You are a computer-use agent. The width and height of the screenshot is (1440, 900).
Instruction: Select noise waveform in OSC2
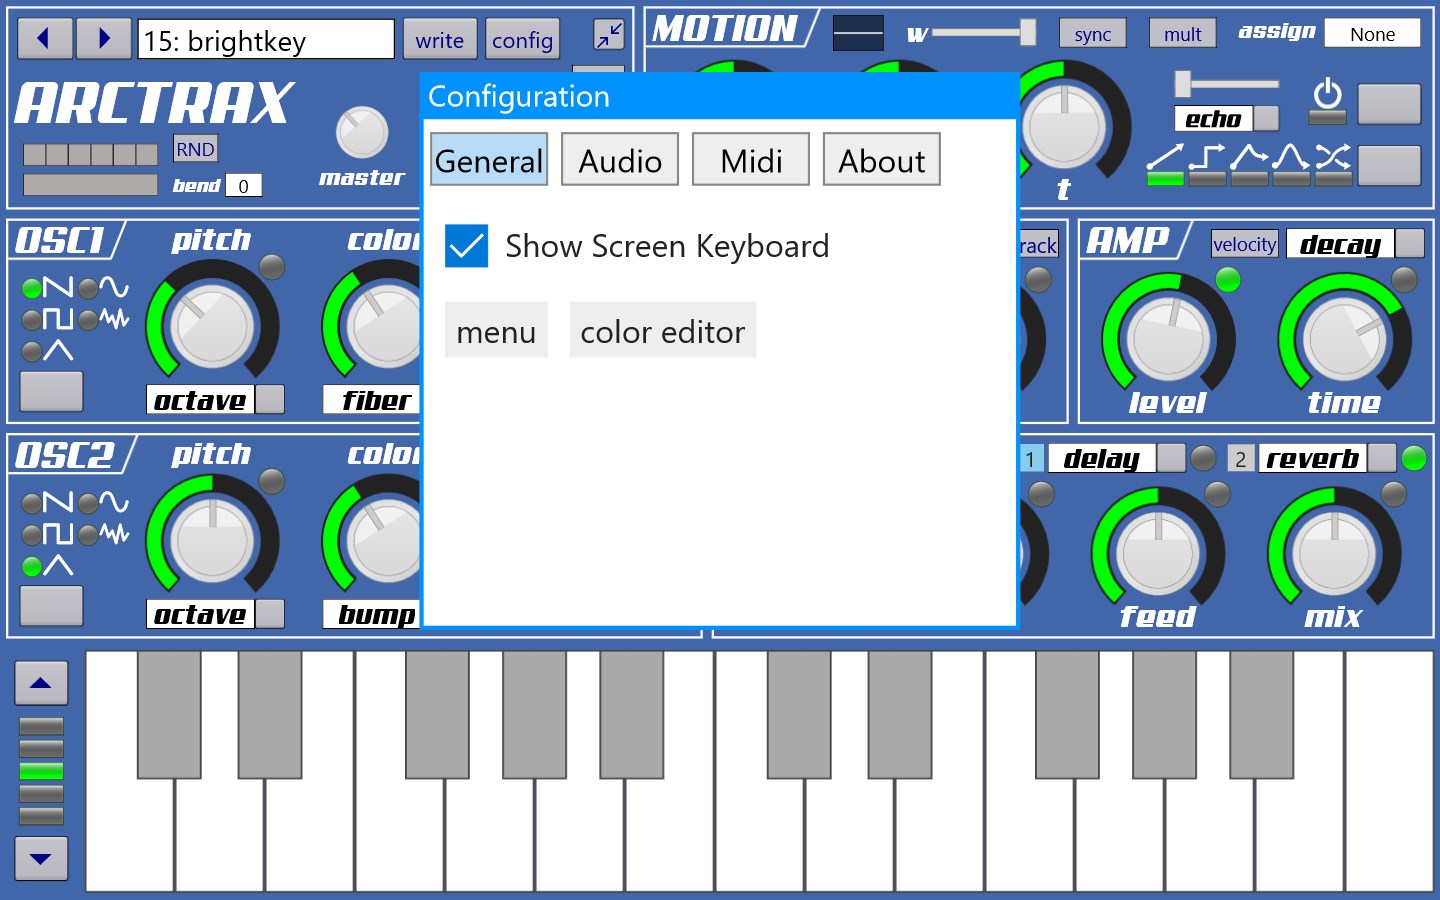(104, 534)
